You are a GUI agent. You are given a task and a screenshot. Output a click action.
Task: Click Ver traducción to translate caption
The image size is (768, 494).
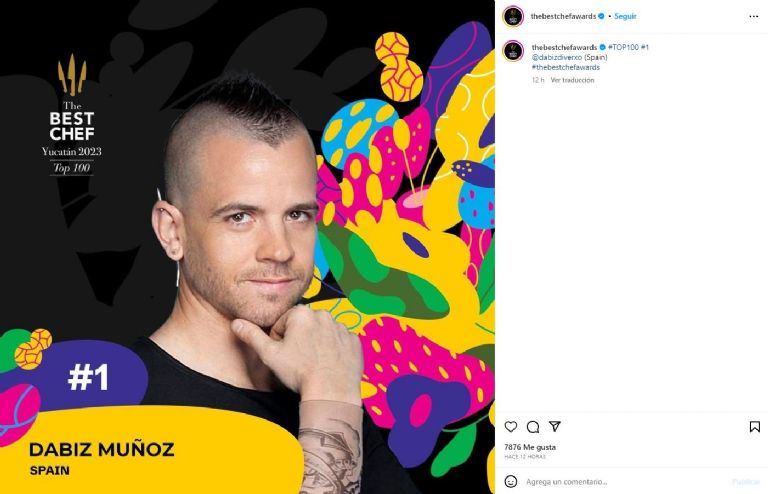coord(572,80)
